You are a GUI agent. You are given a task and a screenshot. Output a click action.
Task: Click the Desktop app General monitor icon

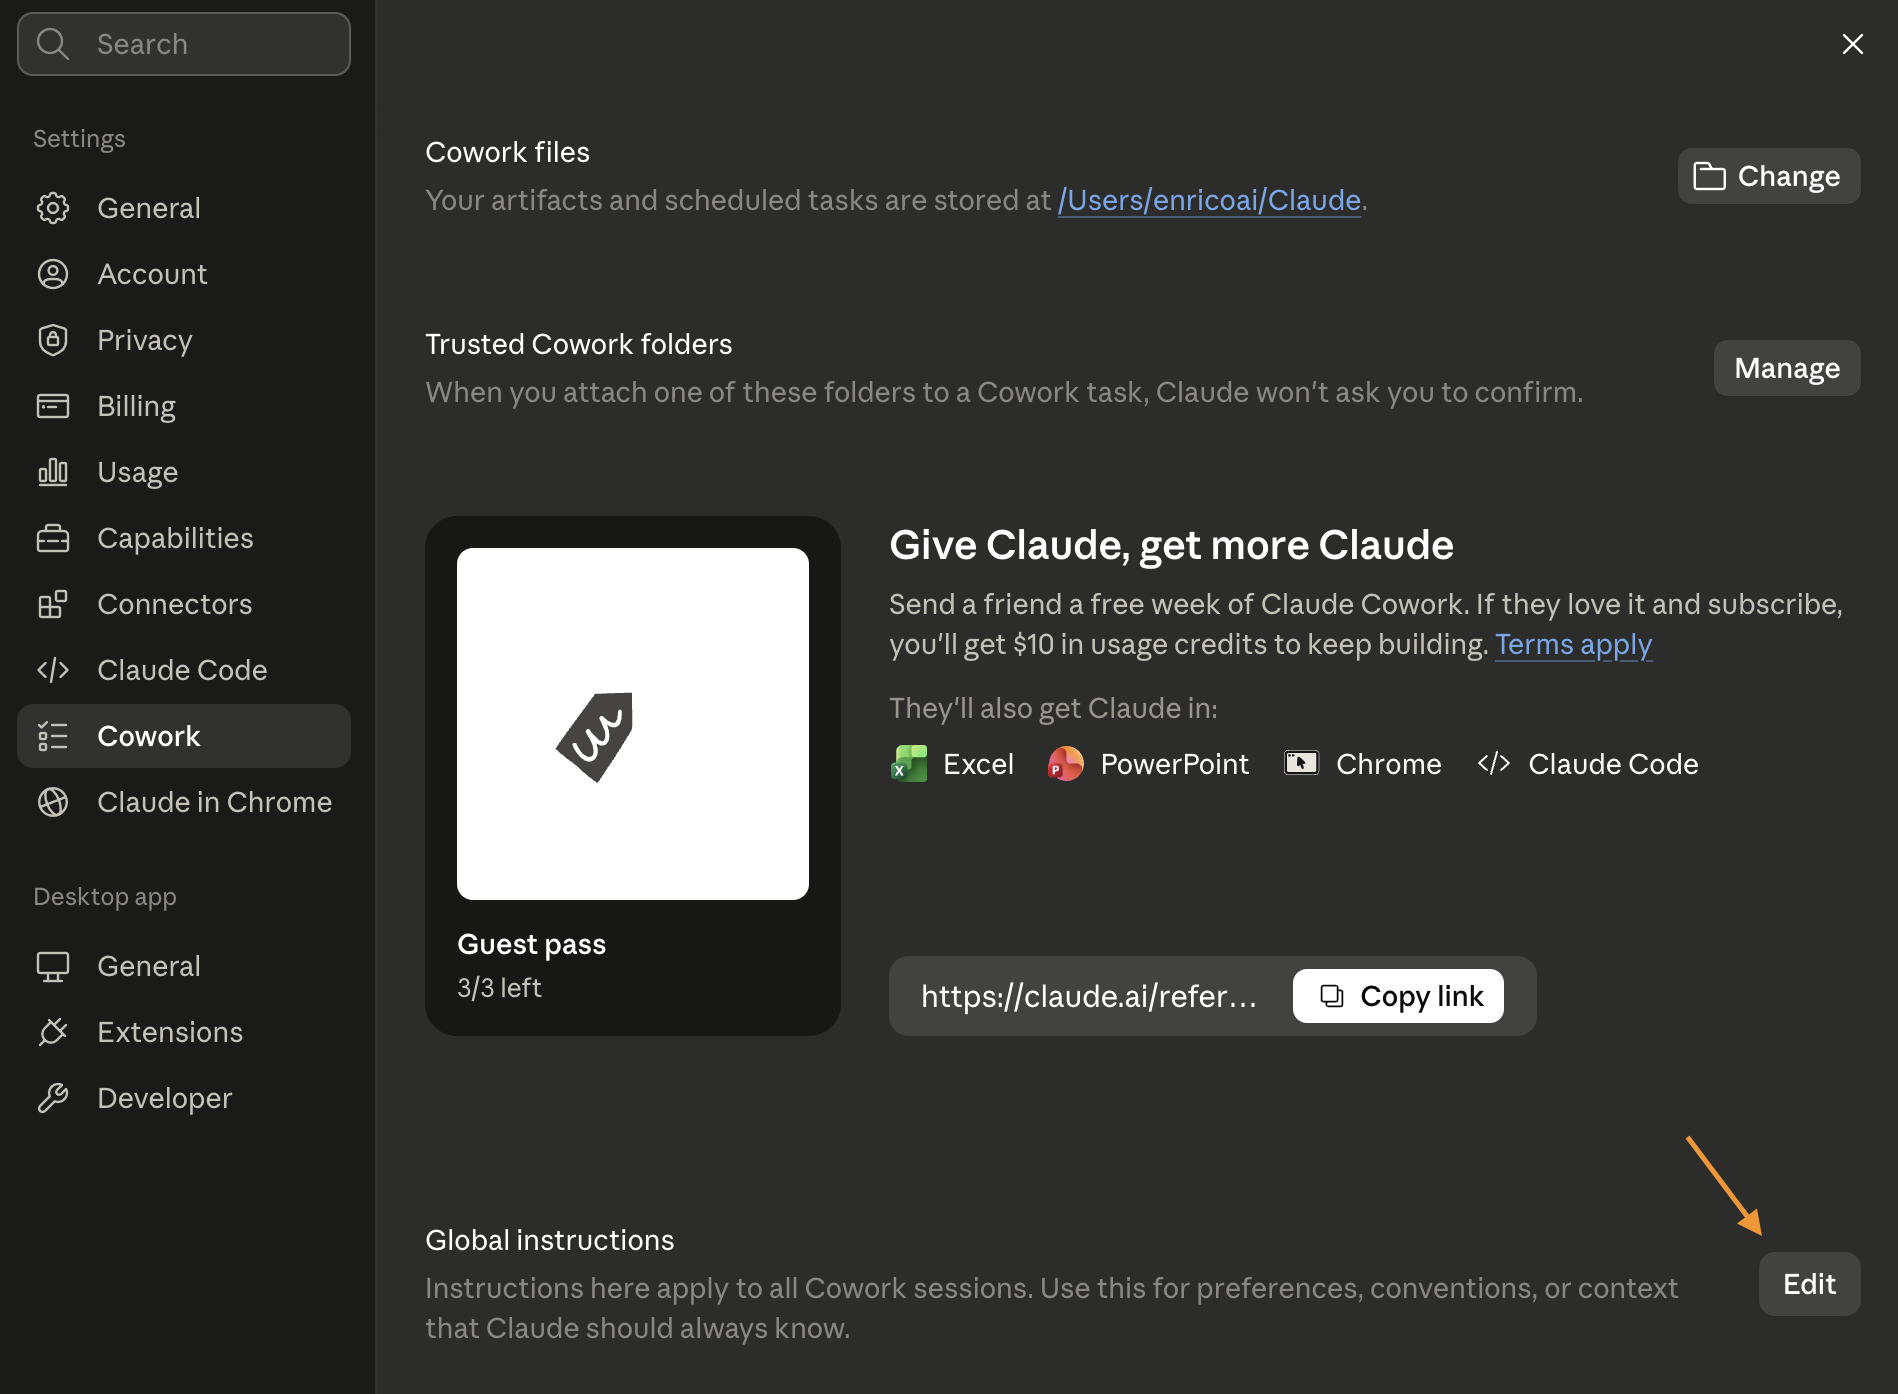tap(53, 966)
